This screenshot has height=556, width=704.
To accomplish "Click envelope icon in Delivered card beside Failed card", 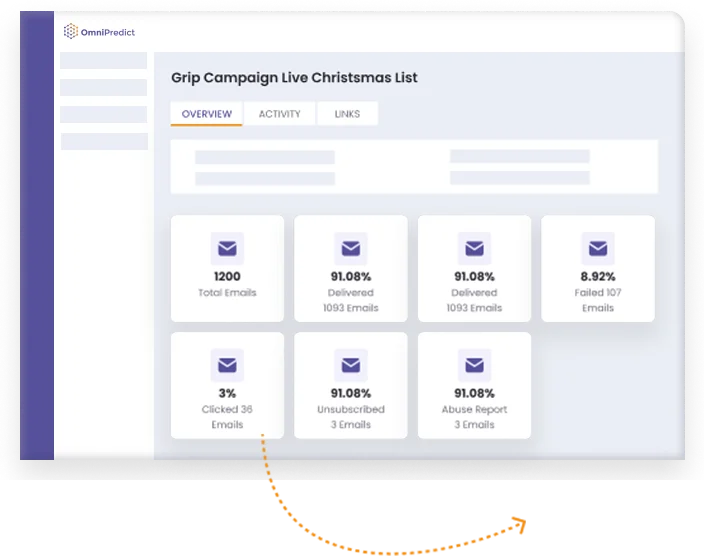I will point(474,248).
